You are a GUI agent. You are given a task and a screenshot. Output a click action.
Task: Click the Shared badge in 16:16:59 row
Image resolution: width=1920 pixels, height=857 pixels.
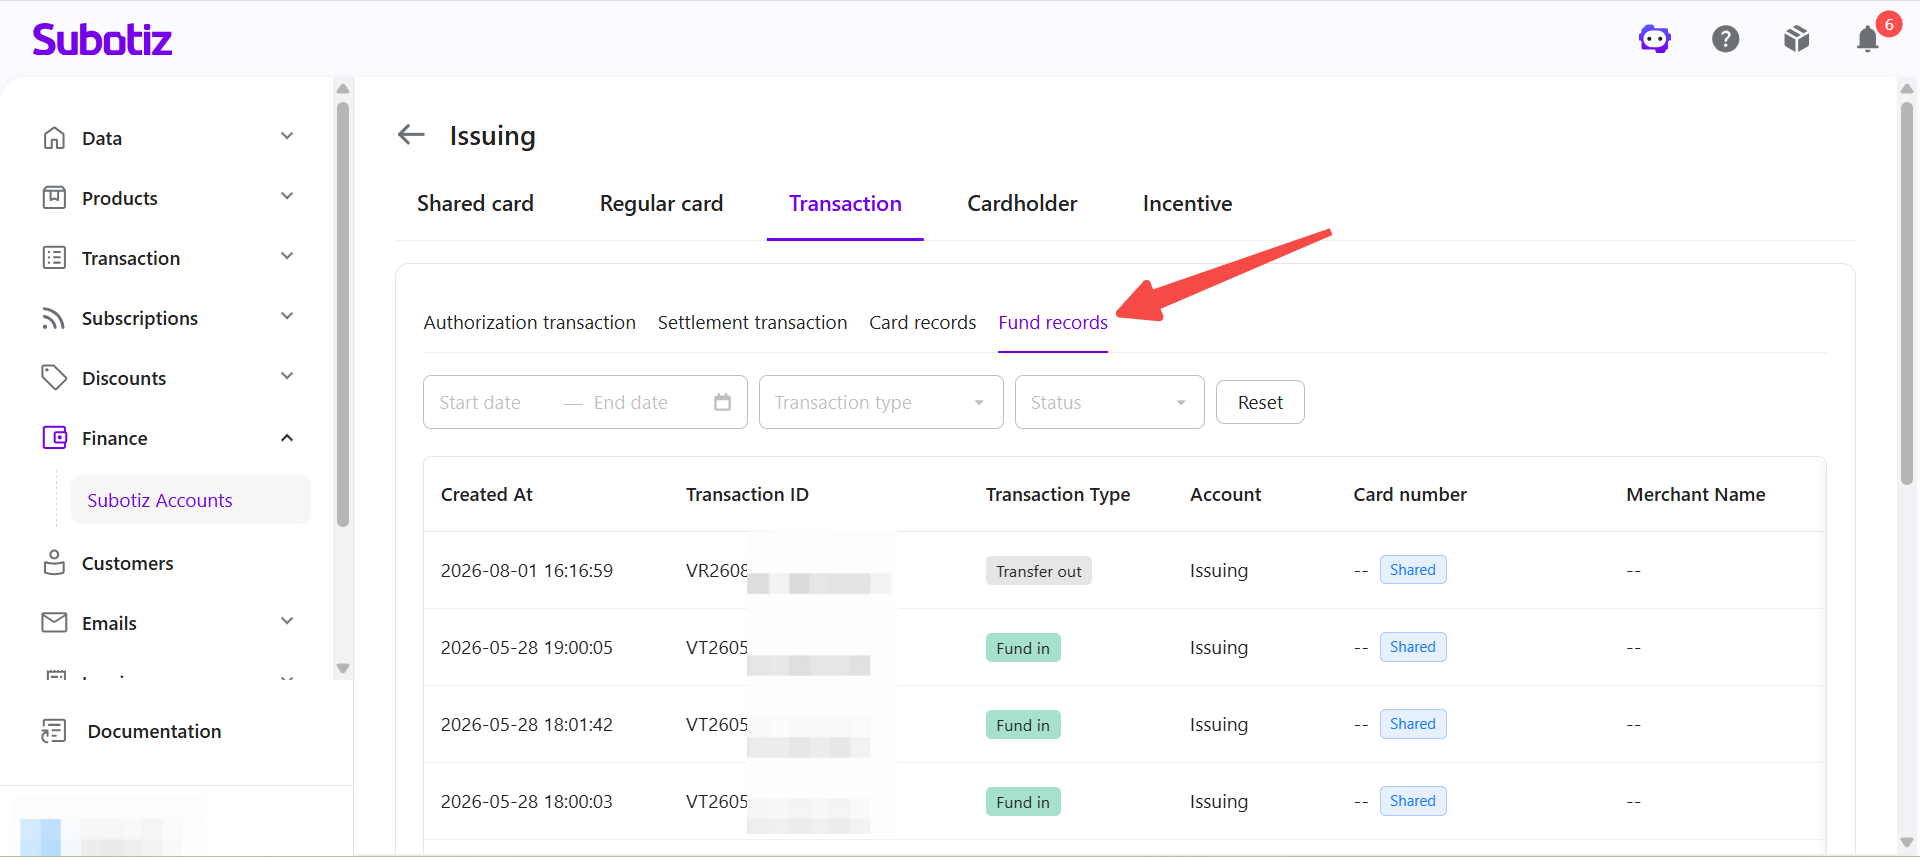tap(1413, 570)
